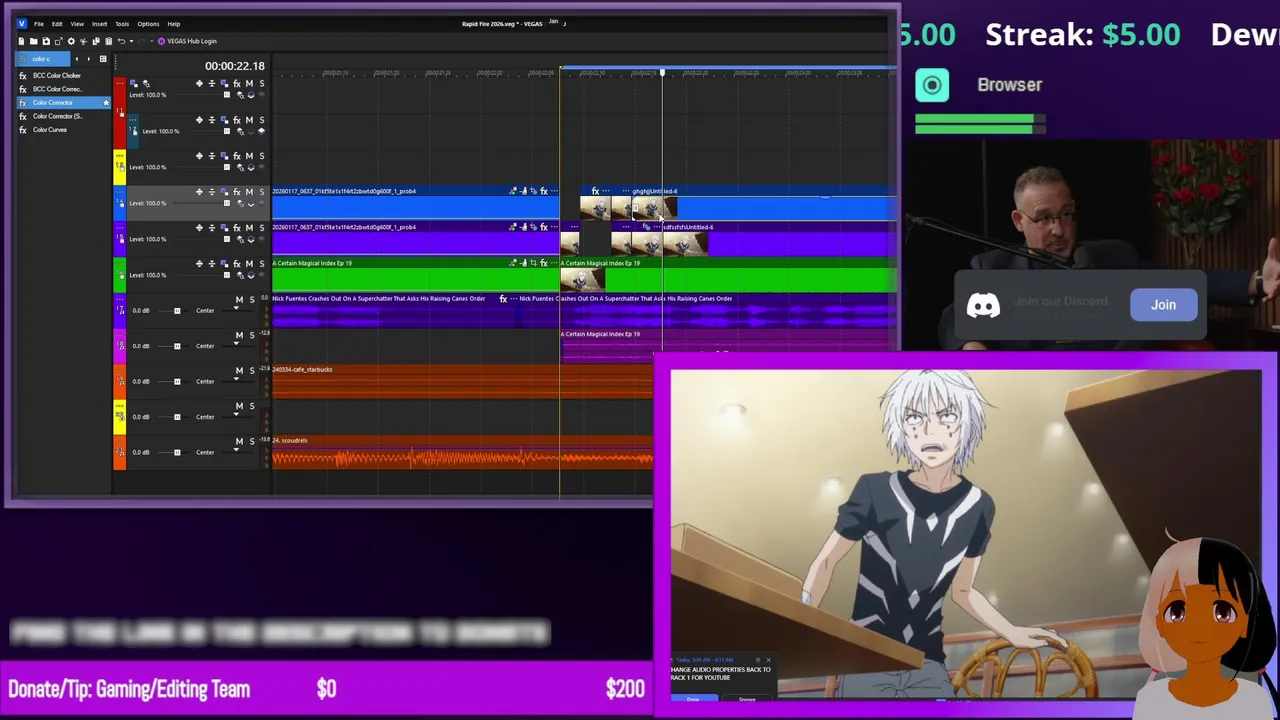Mute the Nick Fuentes audio track

point(239,300)
